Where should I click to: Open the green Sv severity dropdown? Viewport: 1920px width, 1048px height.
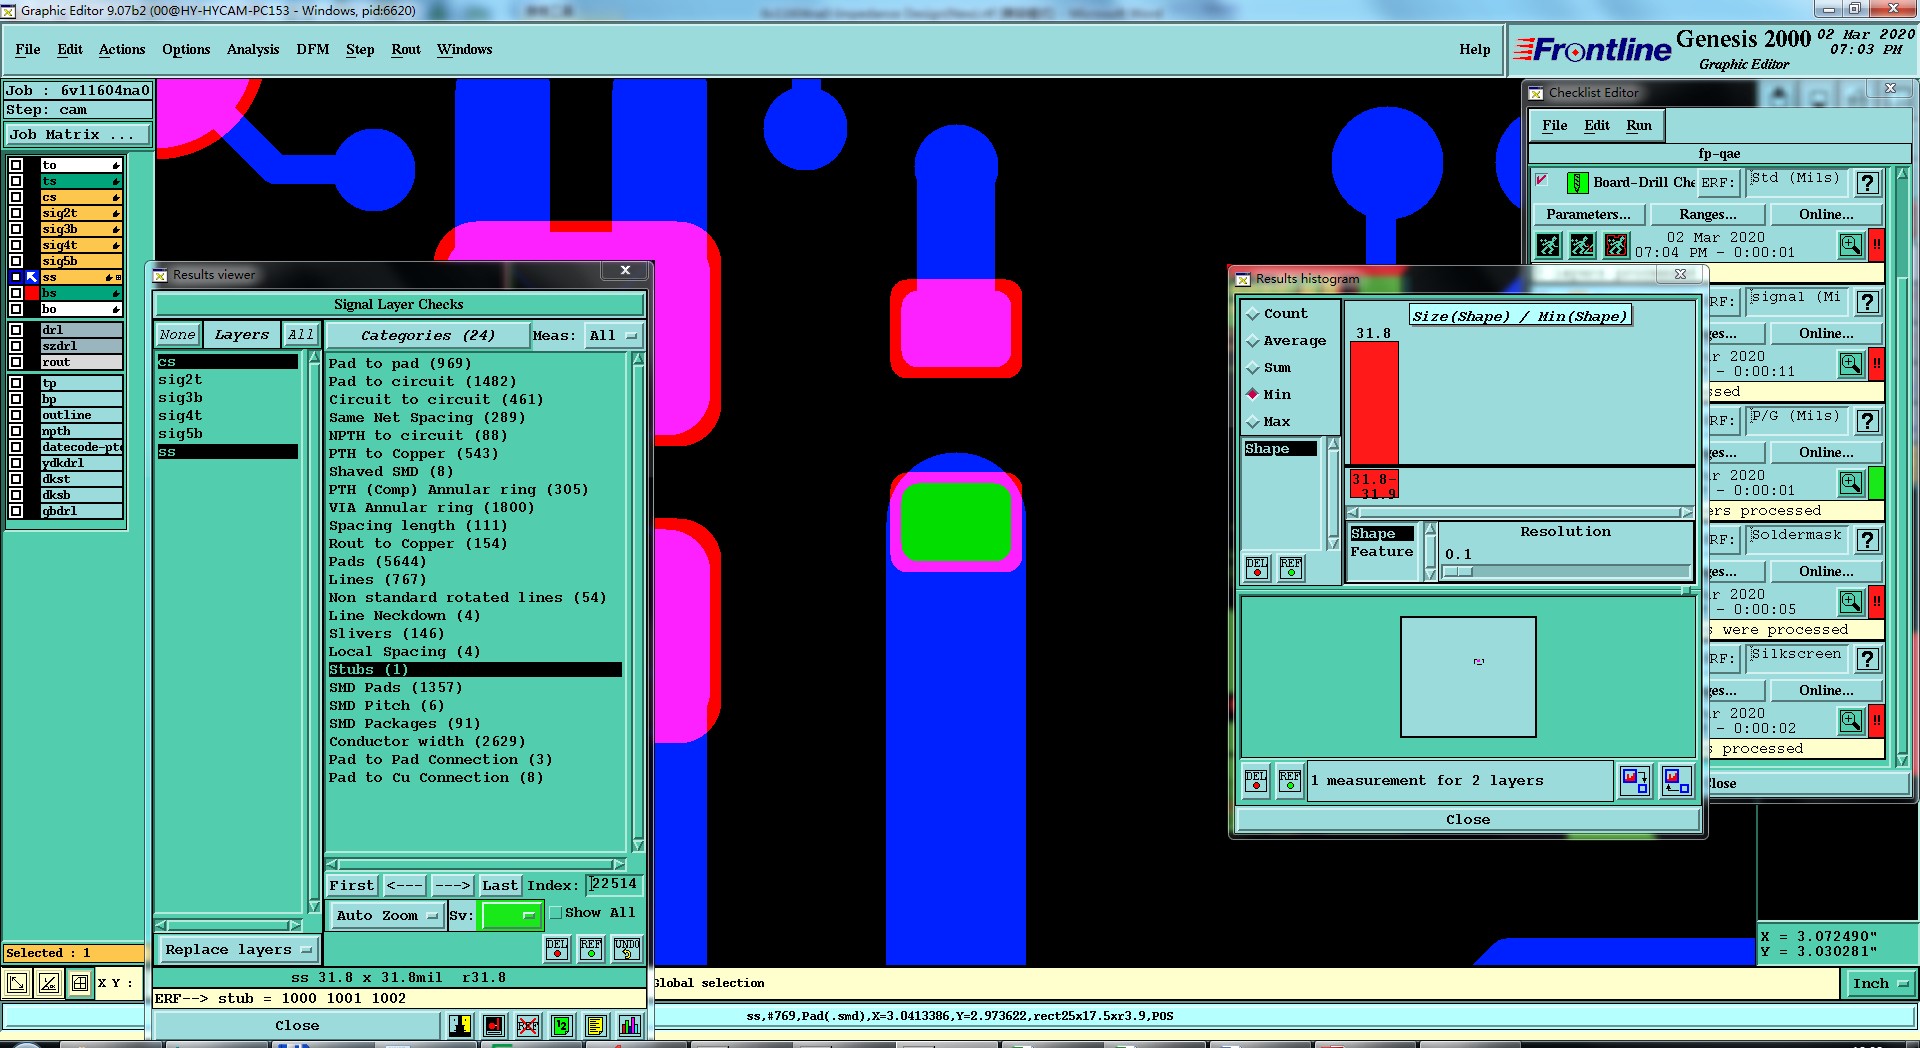510,915
